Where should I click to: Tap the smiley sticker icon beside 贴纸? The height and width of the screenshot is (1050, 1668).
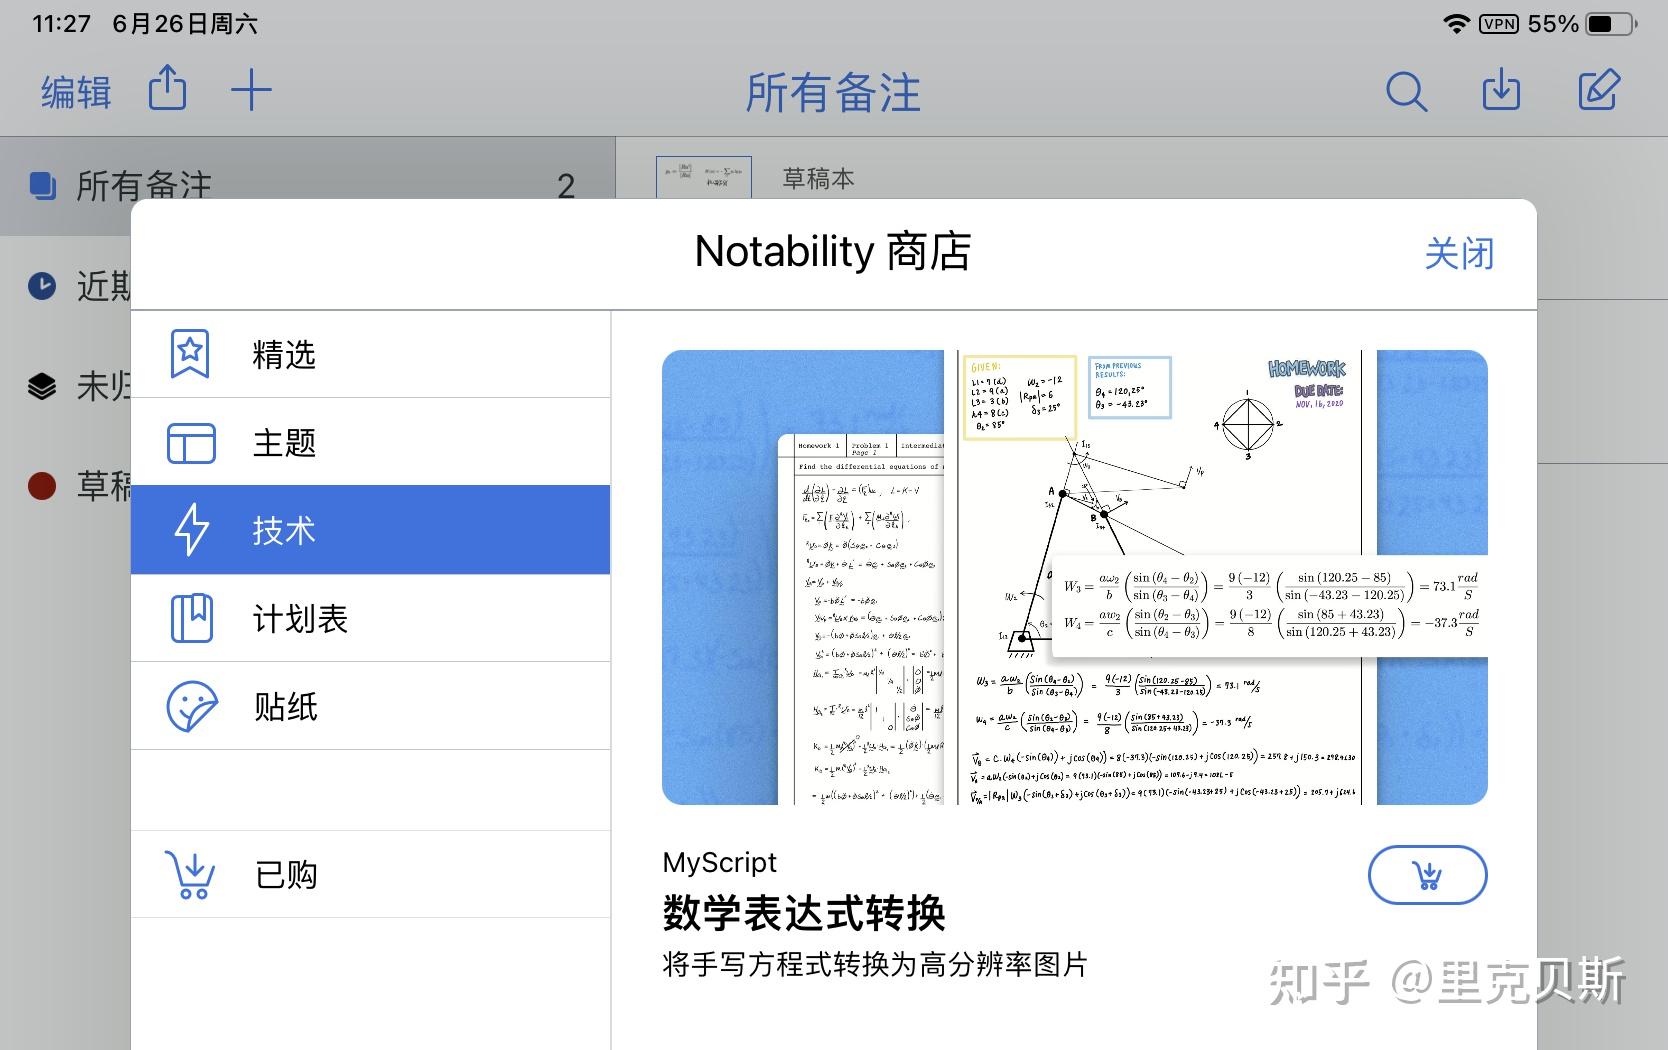coord(190,706)
